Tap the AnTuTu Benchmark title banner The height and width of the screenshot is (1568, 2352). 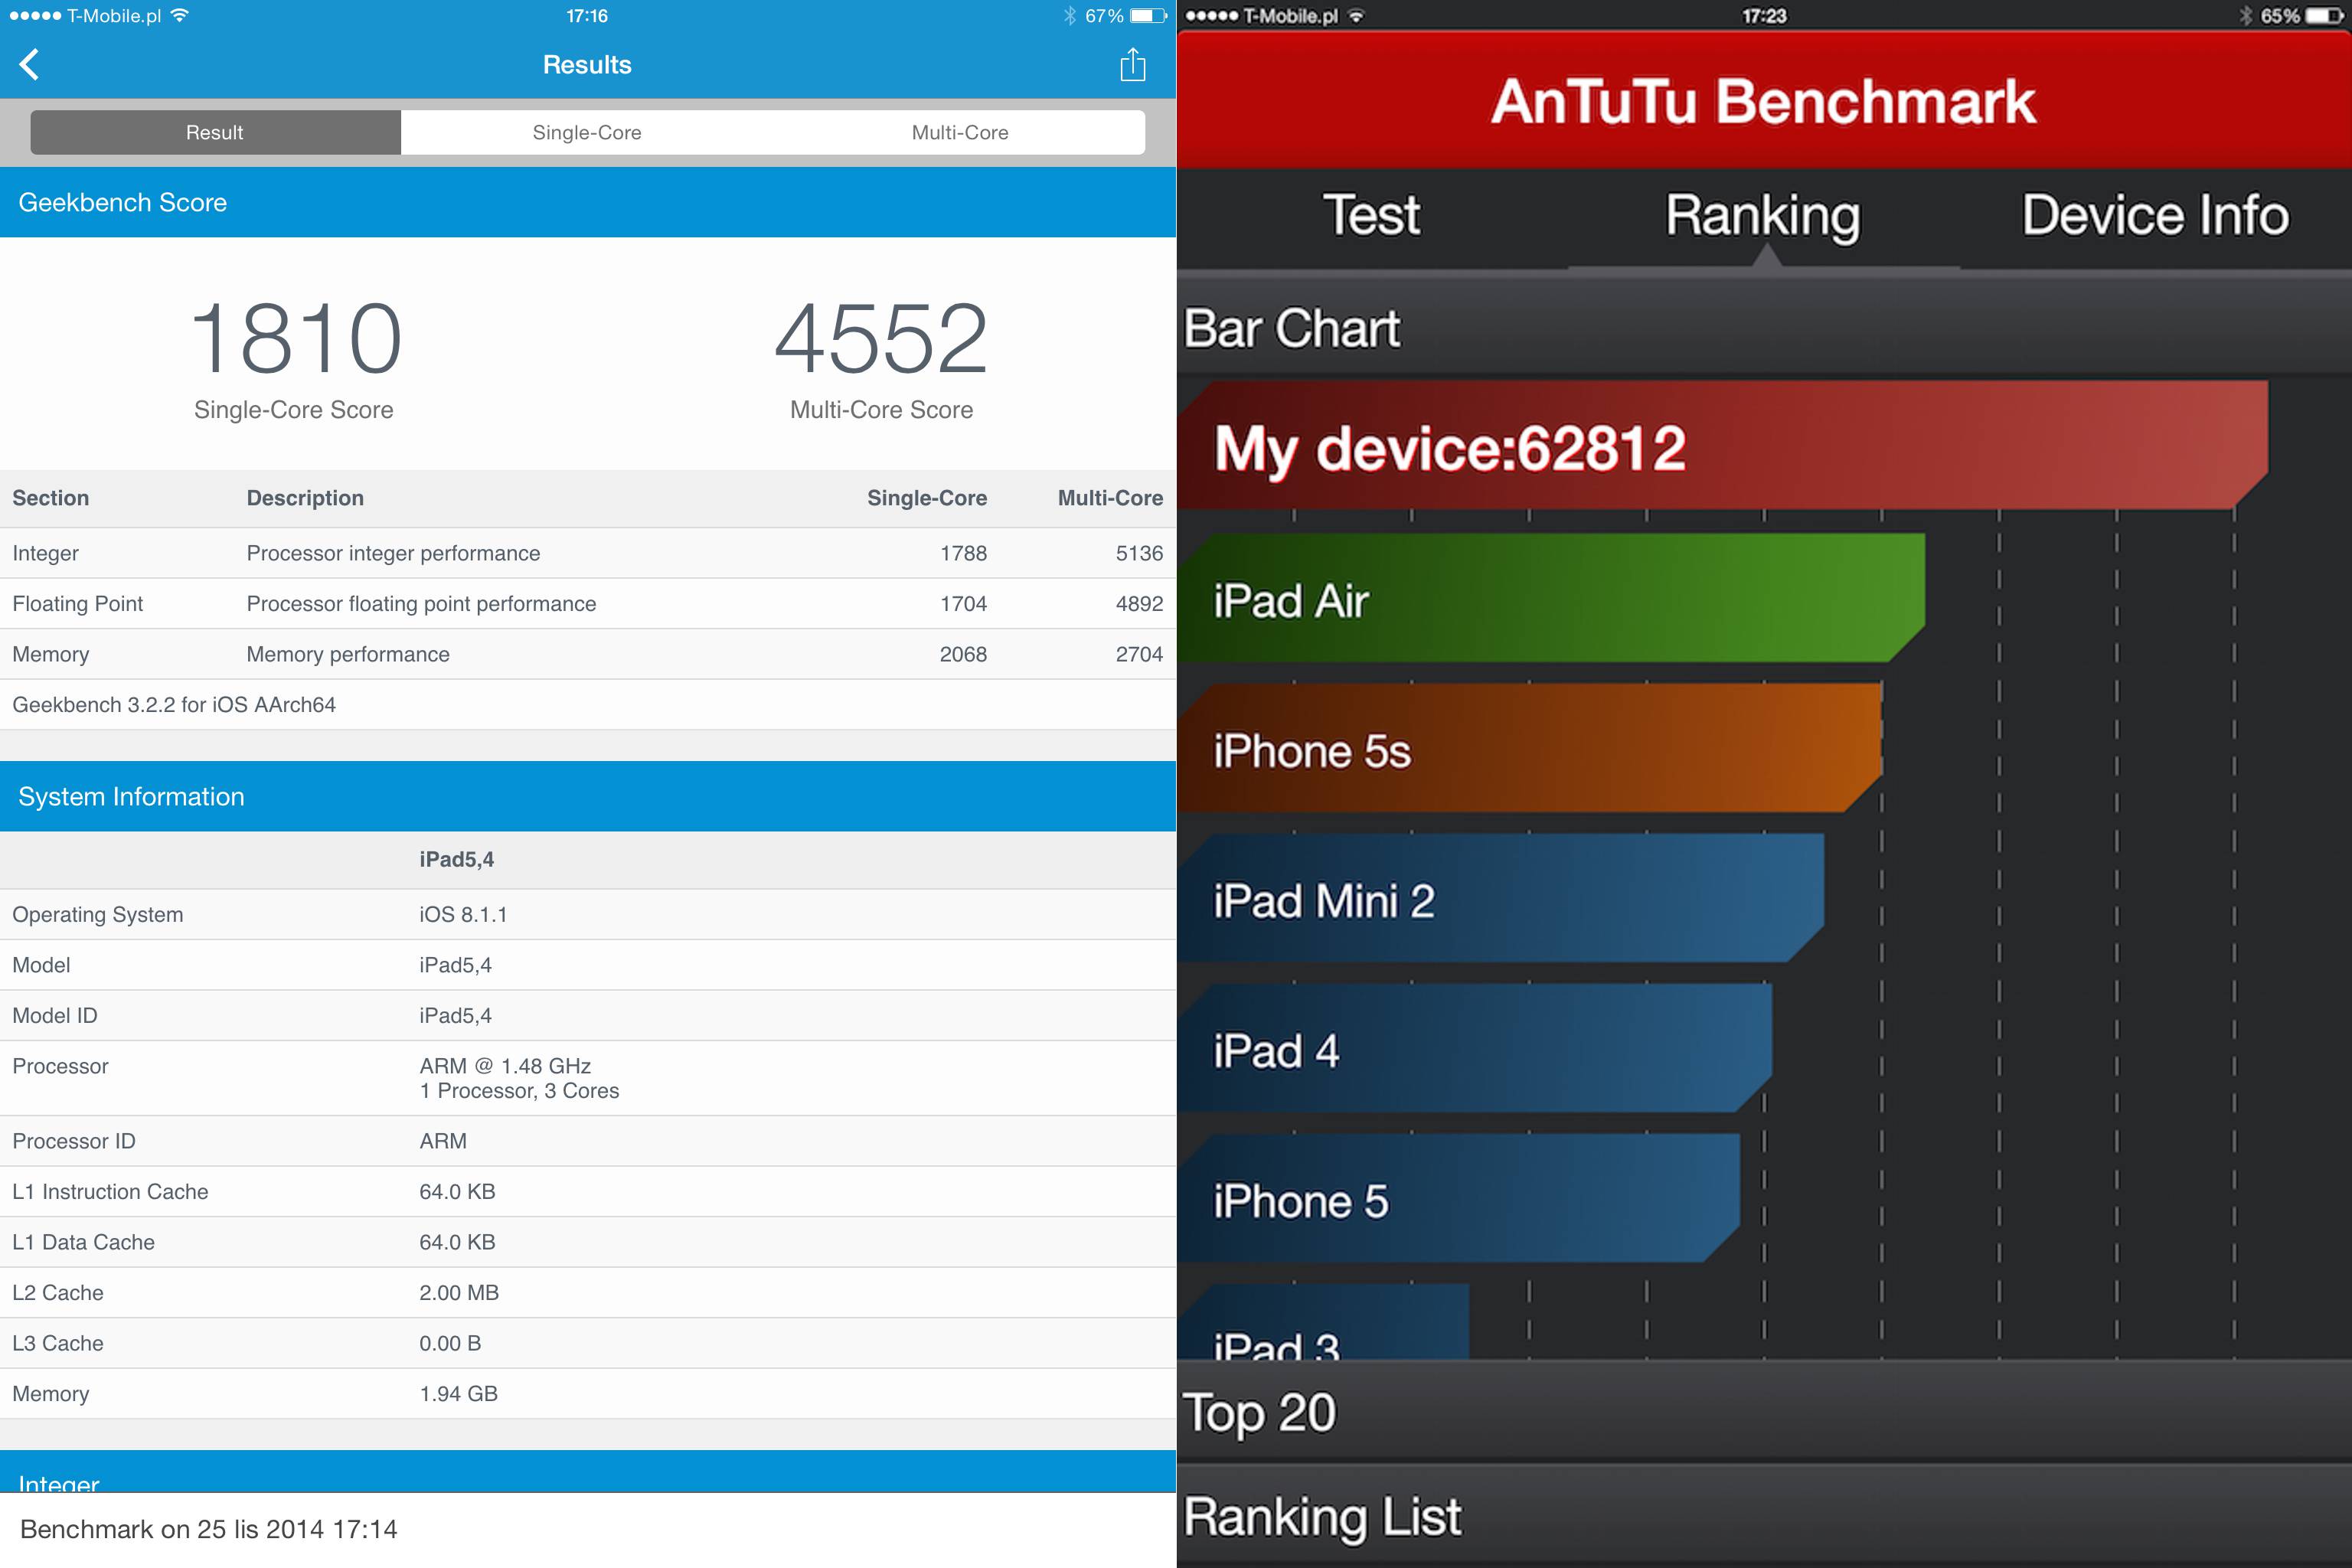point(1764,100)
